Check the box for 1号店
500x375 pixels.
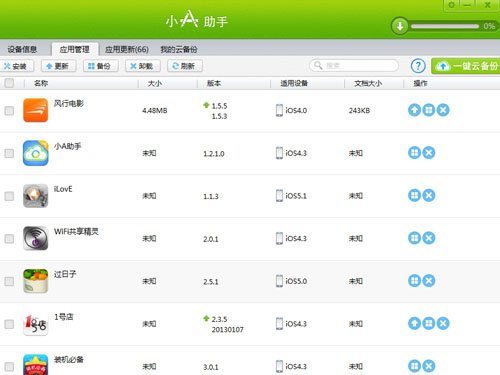(9, 324)
